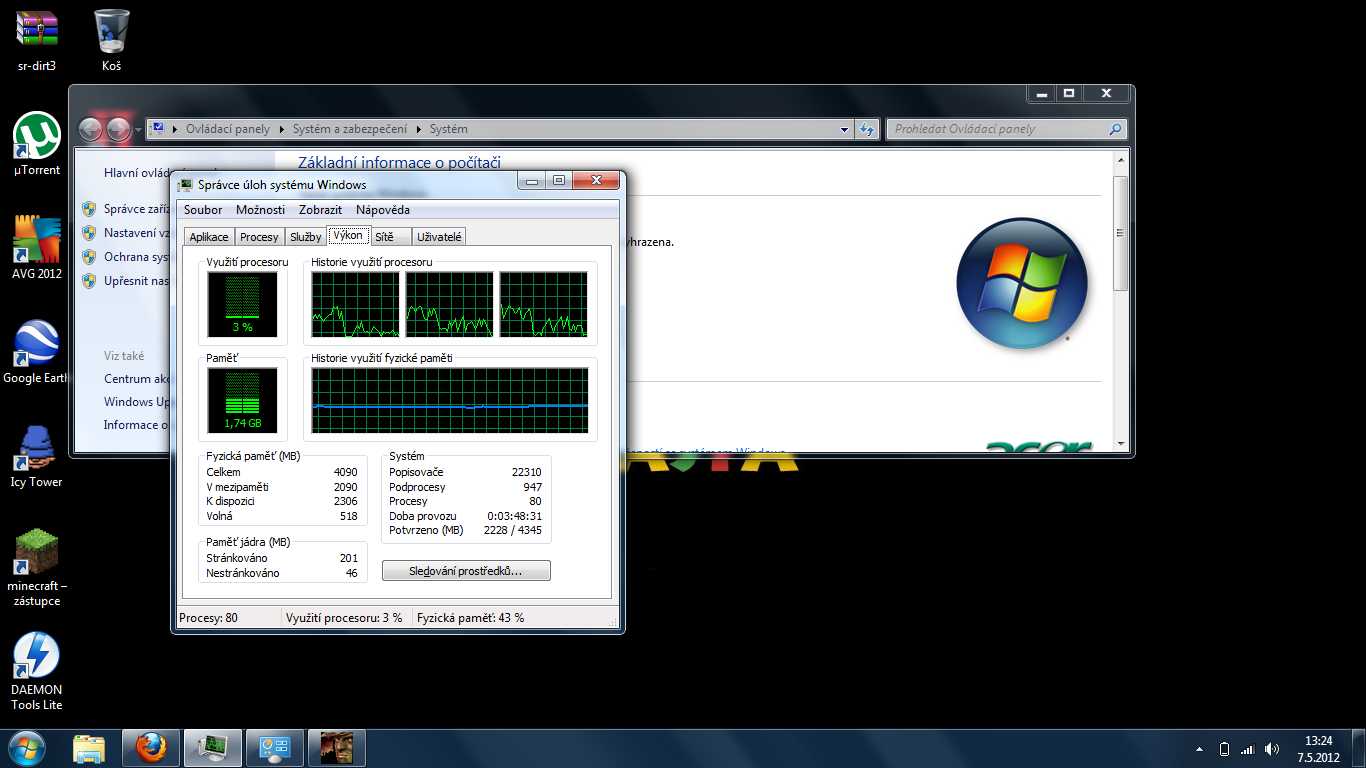Click the shield icon beside Ochrana syst

click(x=89, y=257)
